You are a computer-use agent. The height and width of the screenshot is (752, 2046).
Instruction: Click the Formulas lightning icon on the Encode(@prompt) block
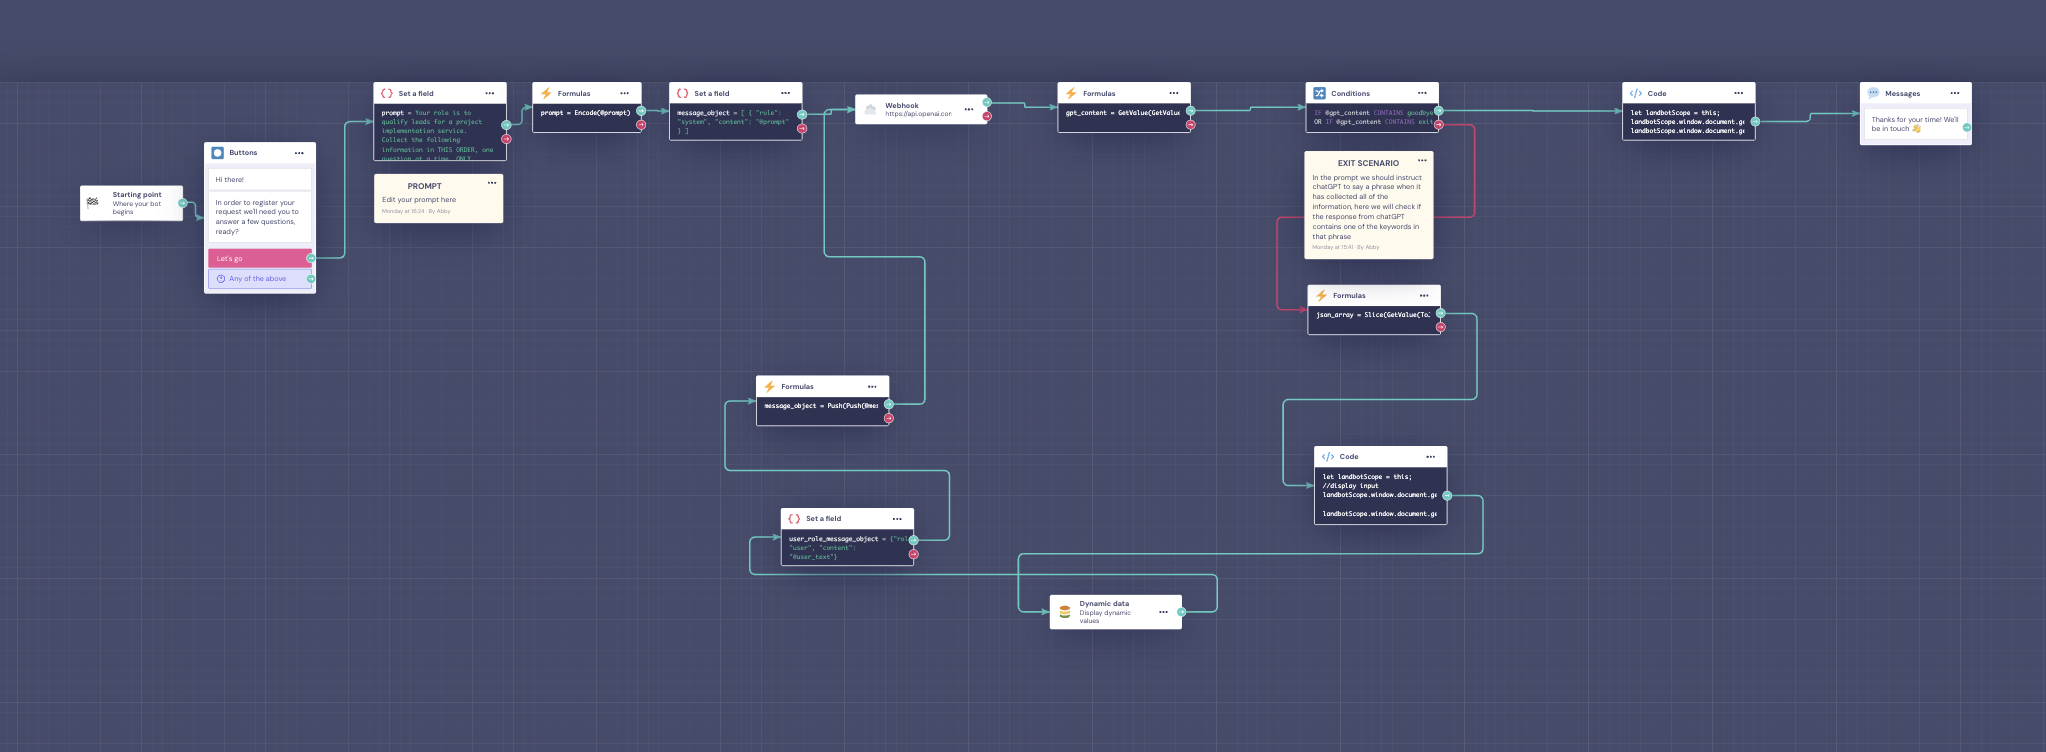tap(546, 93)
